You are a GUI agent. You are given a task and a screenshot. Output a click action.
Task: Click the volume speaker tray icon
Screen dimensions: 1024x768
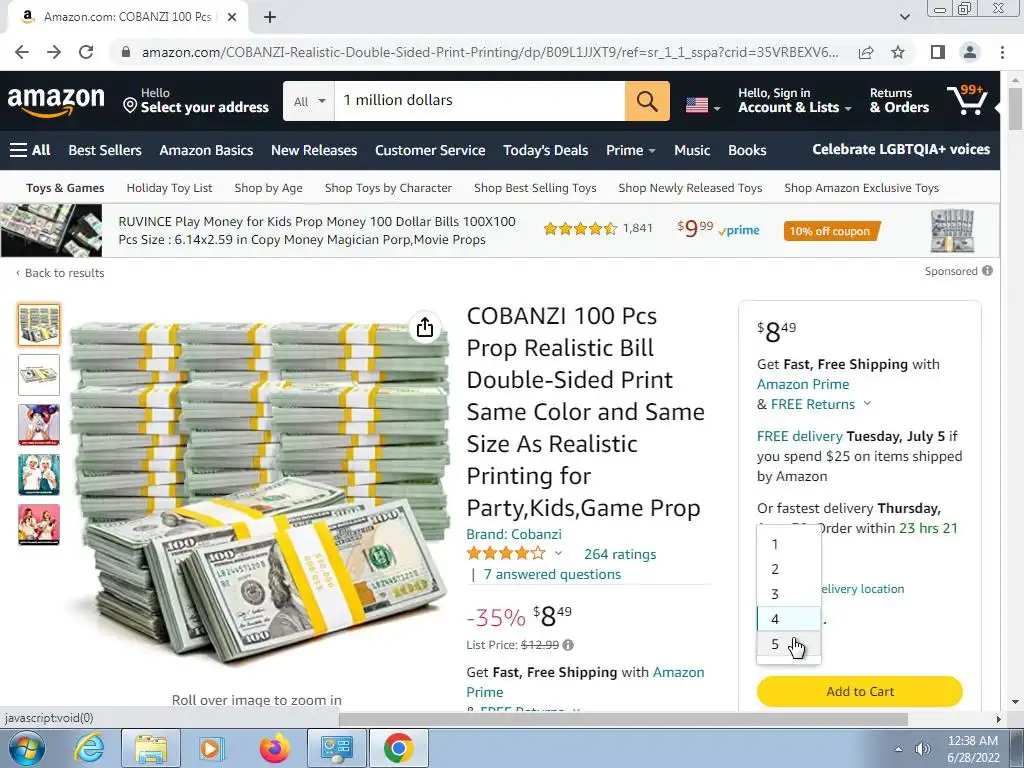923,749
